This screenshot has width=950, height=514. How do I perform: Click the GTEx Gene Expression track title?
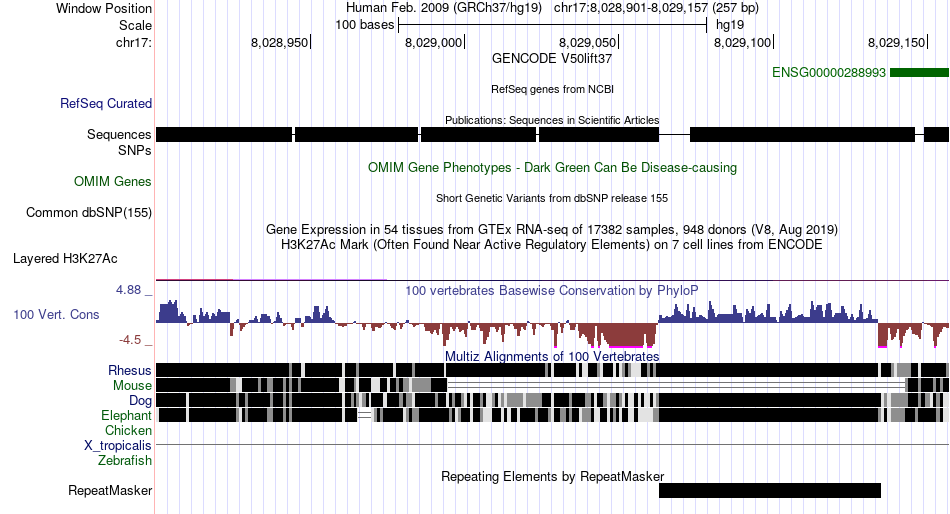click(552, 230)
